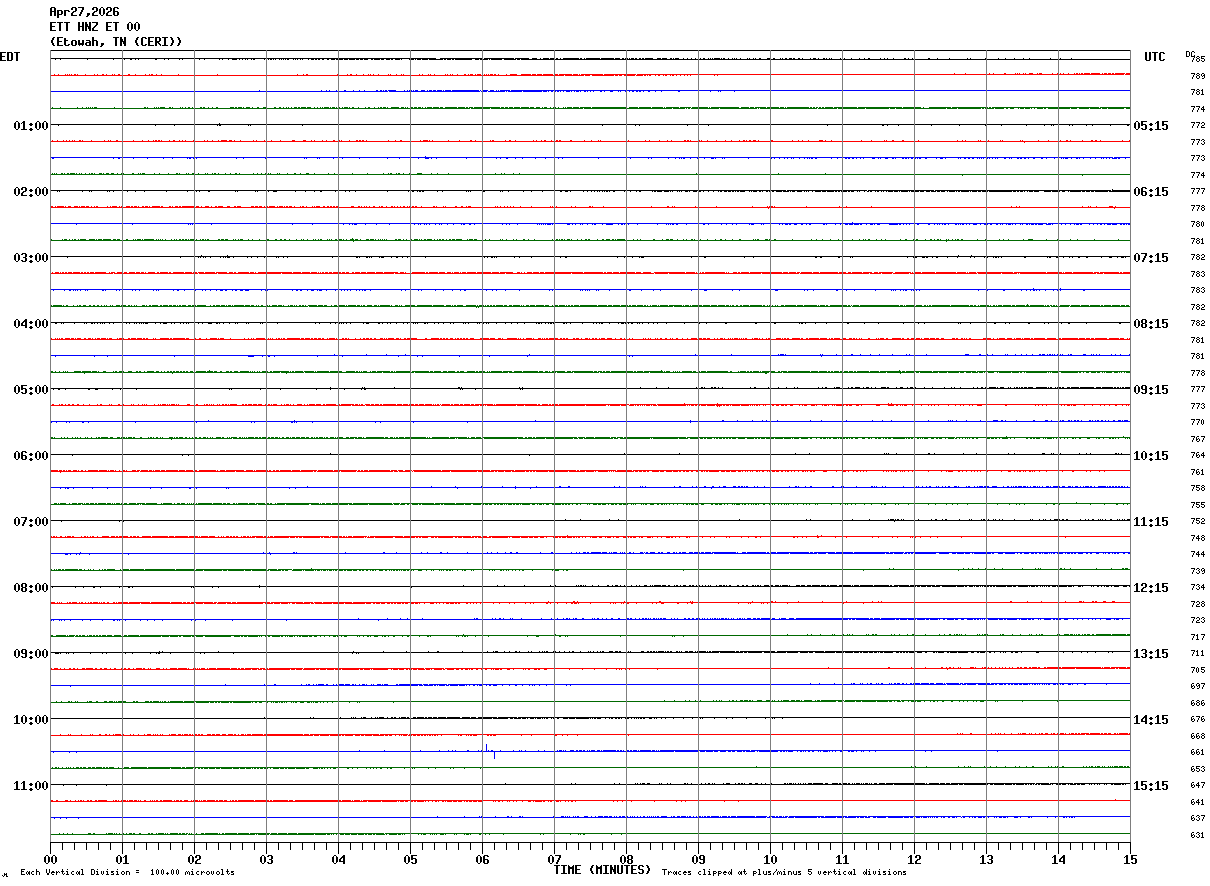The image size is (1210, 886).
Task: Click the blue spike near minute 06
Action: (x=486, y=748)
